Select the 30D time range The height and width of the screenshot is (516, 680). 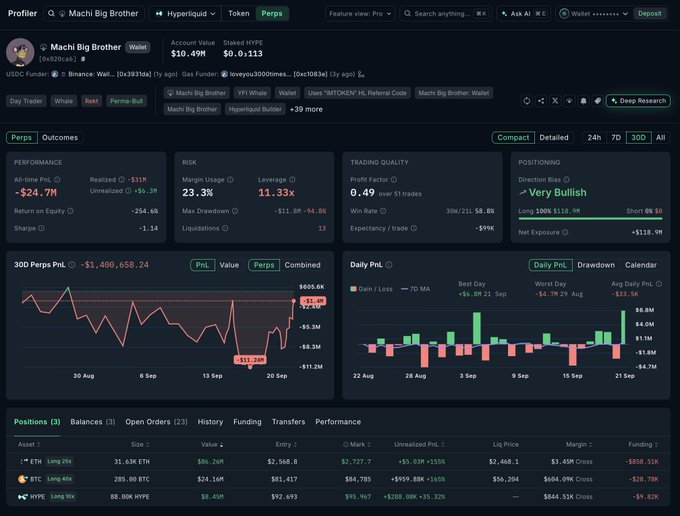[638, 138]
